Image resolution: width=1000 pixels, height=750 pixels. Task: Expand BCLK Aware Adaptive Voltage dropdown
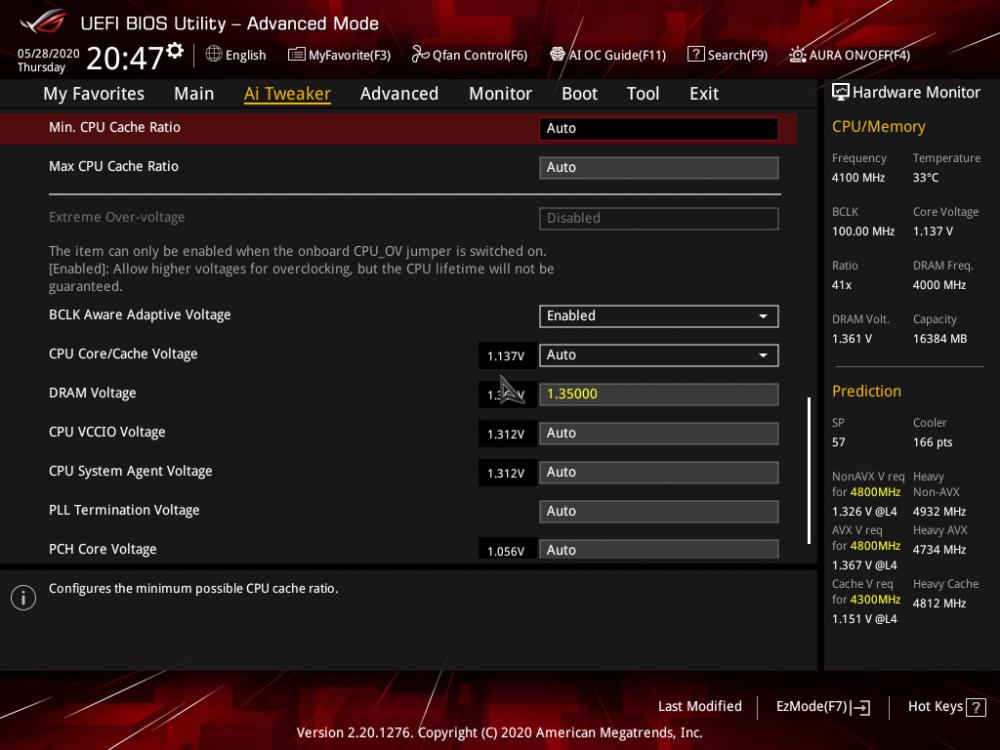pyautogui.click(x=659, y=316)
